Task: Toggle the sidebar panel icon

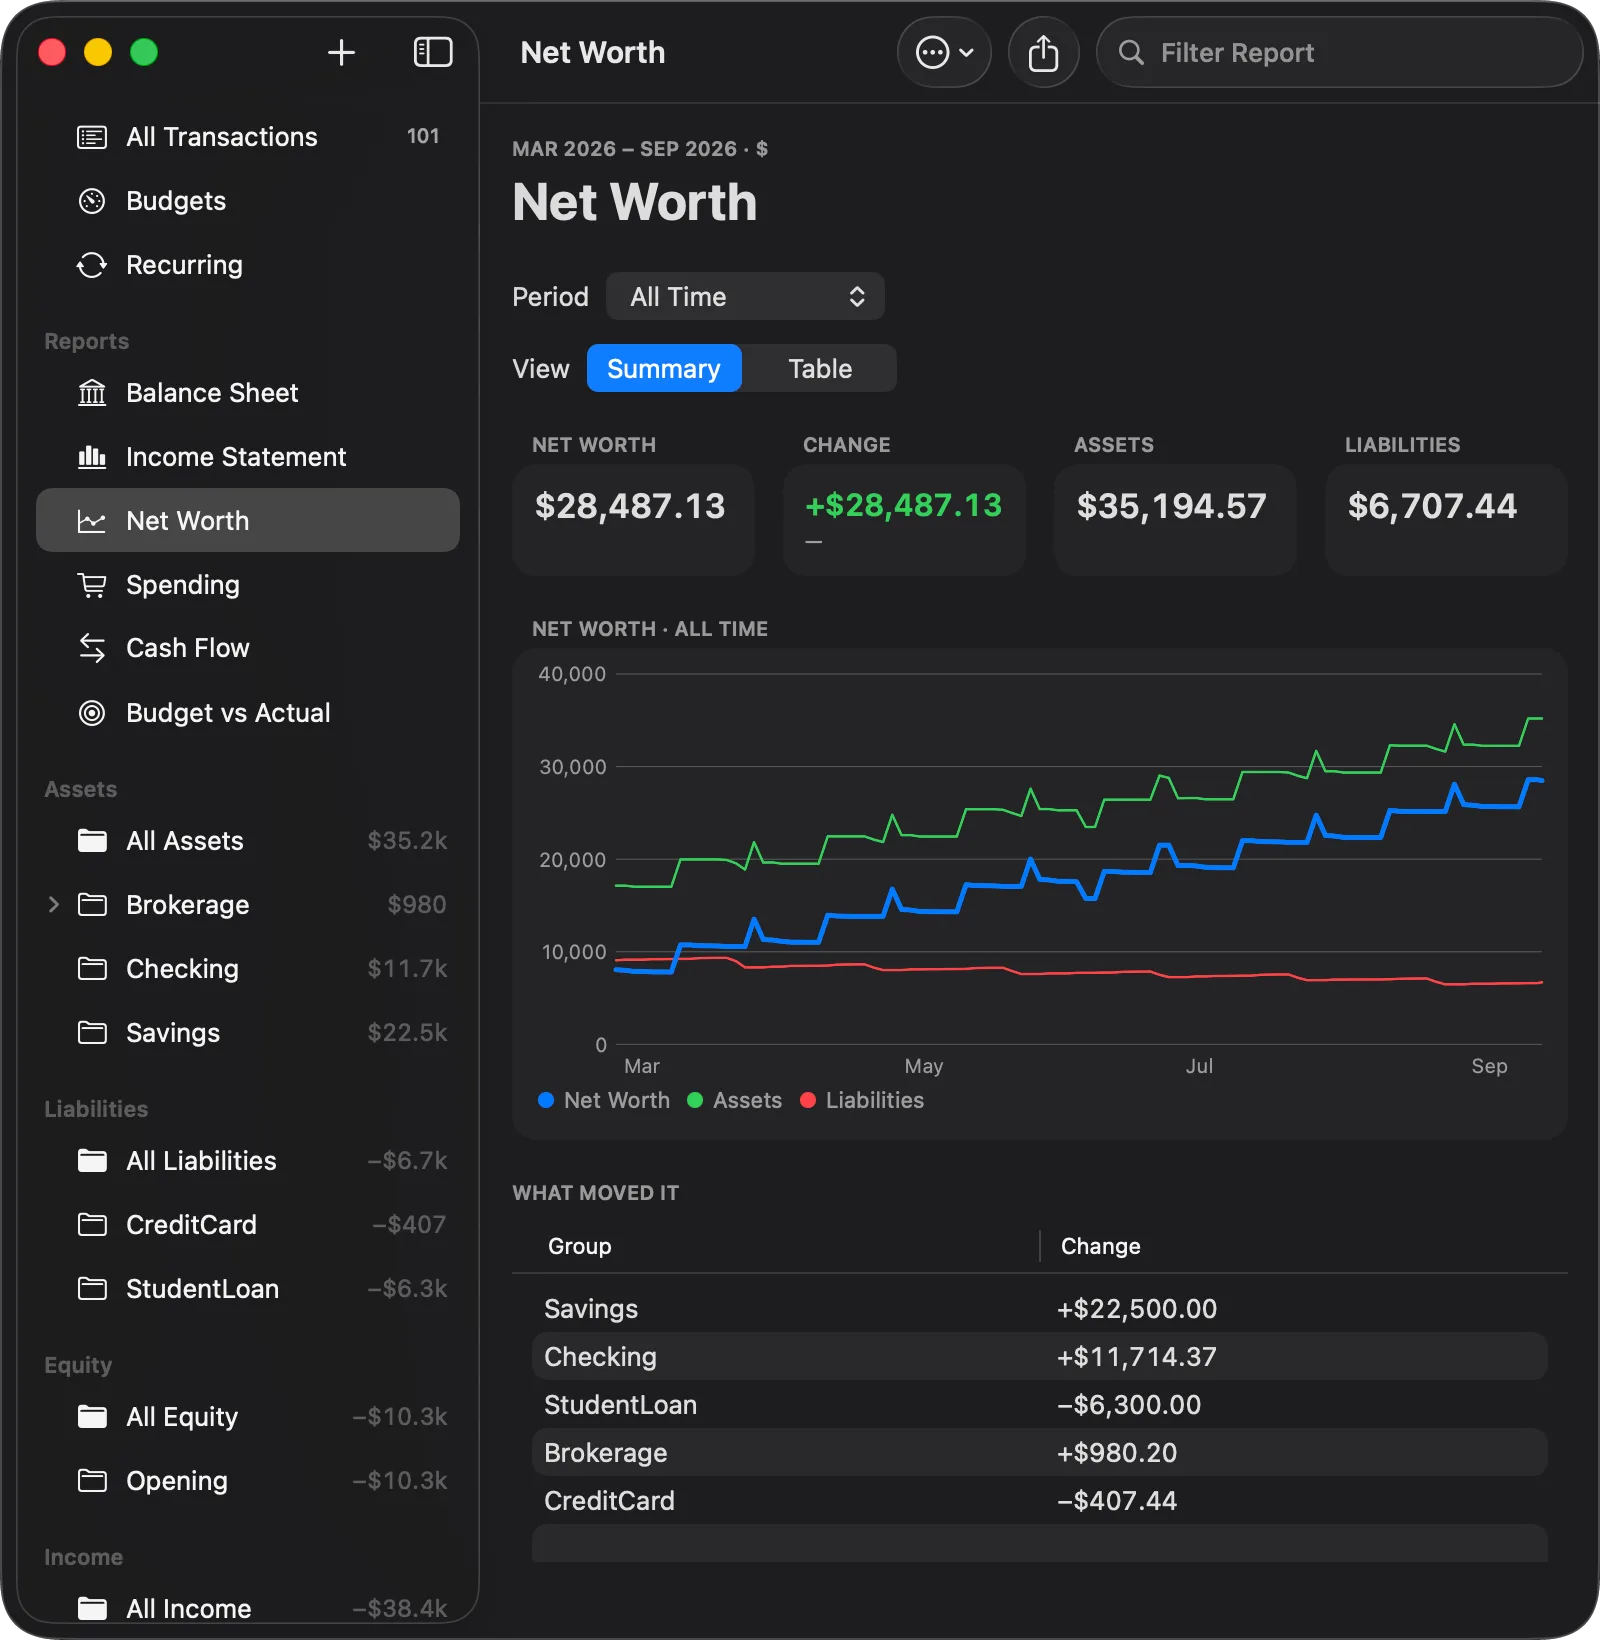Action: (x=433, y=53)
